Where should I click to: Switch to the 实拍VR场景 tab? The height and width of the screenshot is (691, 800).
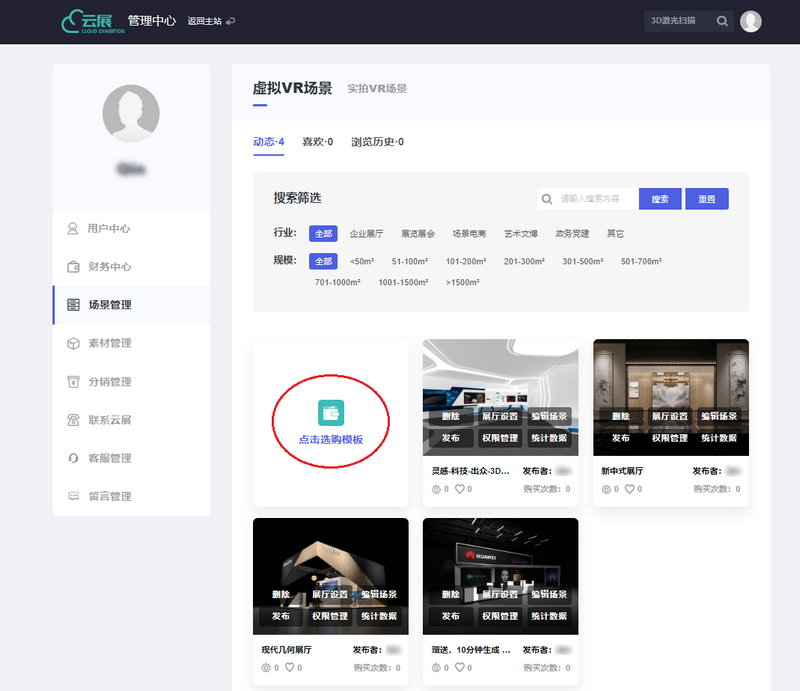tap(376, 88)
